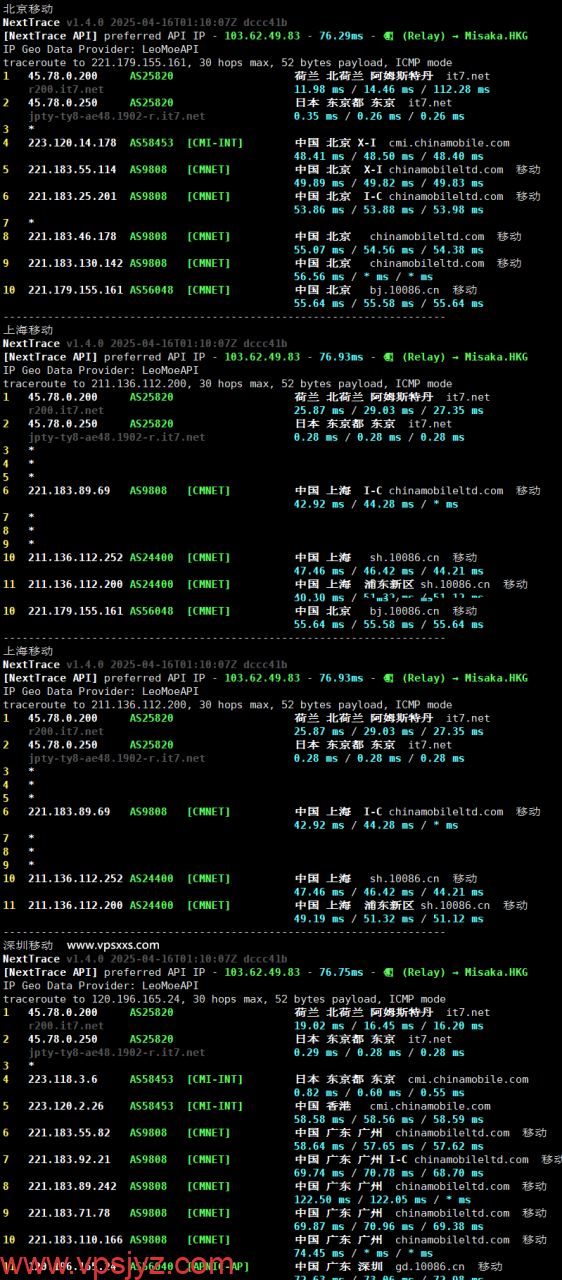Click hop IP 223.118.3.6
The height and width of the screenshot is (1280, 562).
(63, 1079)
